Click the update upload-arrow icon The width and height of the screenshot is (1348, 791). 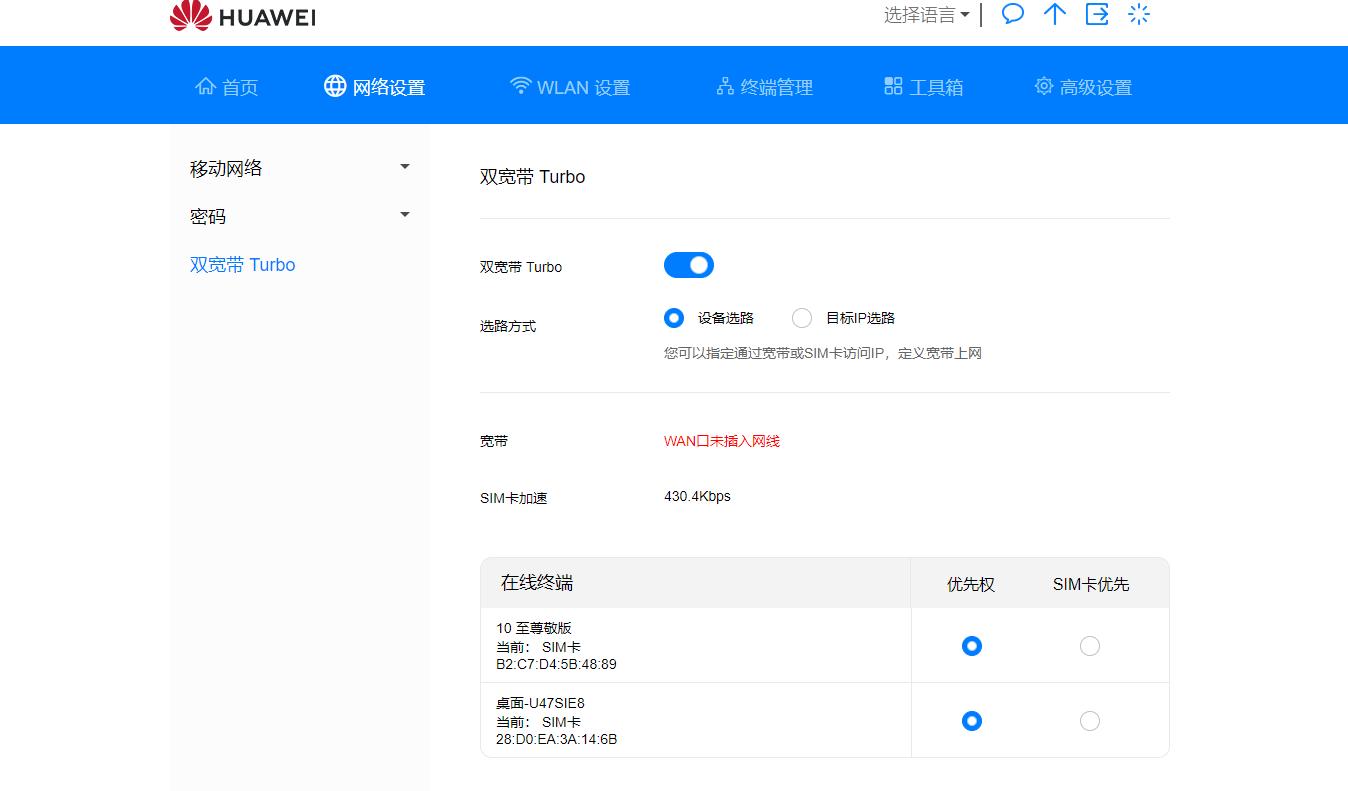click(1054, 14)
